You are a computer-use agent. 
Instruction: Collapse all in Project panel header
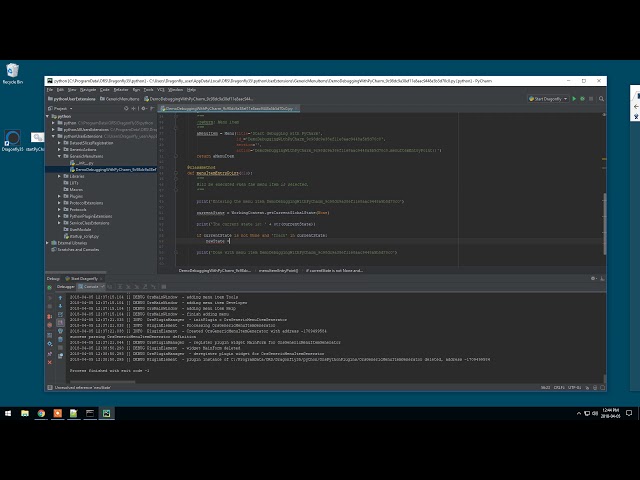[133, 109]
